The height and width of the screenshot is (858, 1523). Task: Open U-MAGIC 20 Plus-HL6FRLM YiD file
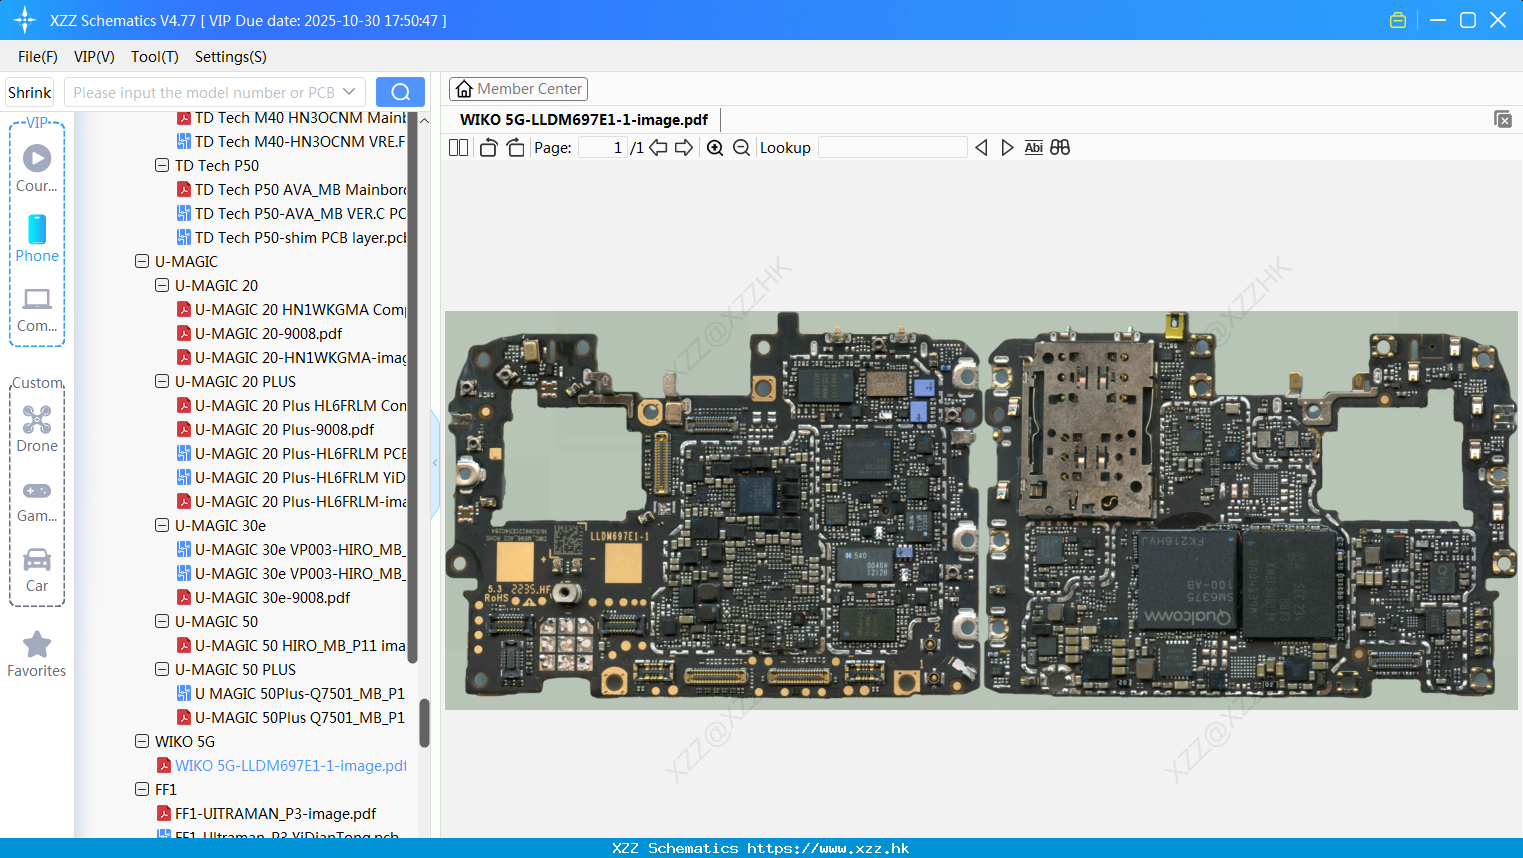point(291,478)
